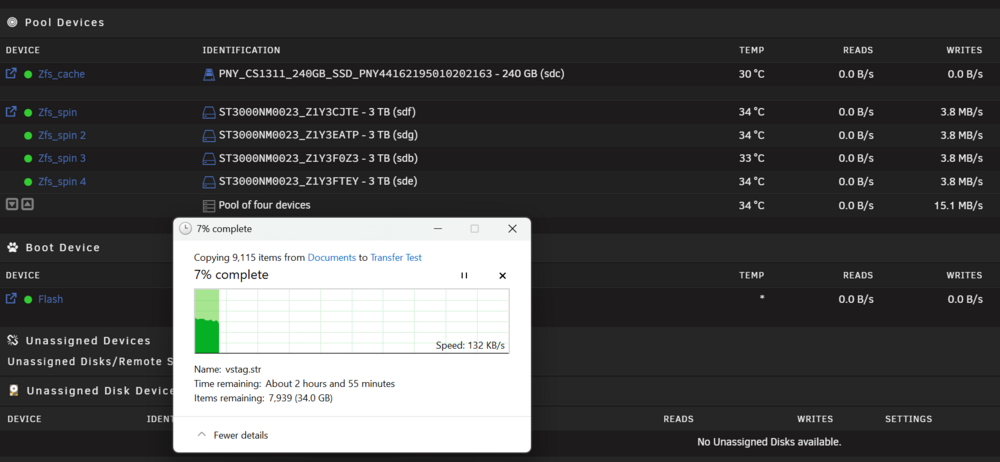Viewport: 1000px width, 462px height.
Task: Open external link icon beside Flash
Action: point(11,299)
